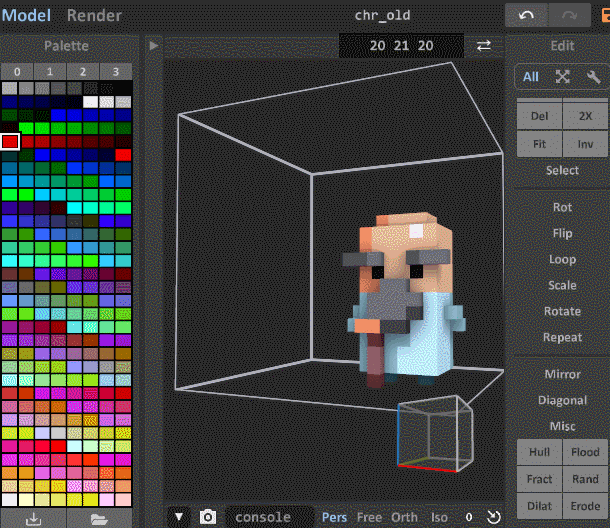Select the All edit mode

[x=531, y=77]
